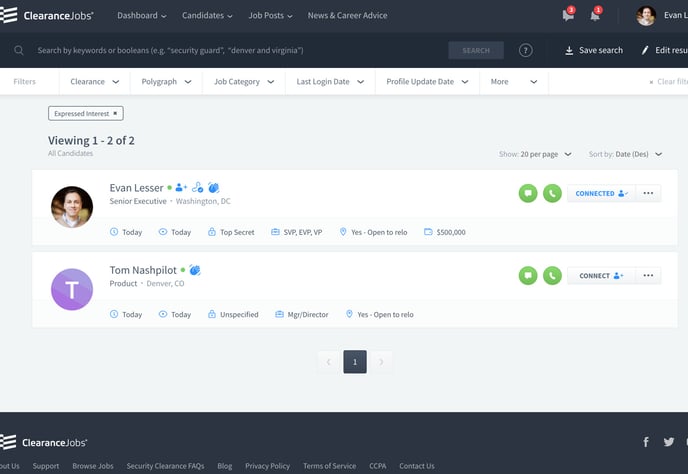
Task: Open Evan Lesser's profile name link
Action: 136,188
